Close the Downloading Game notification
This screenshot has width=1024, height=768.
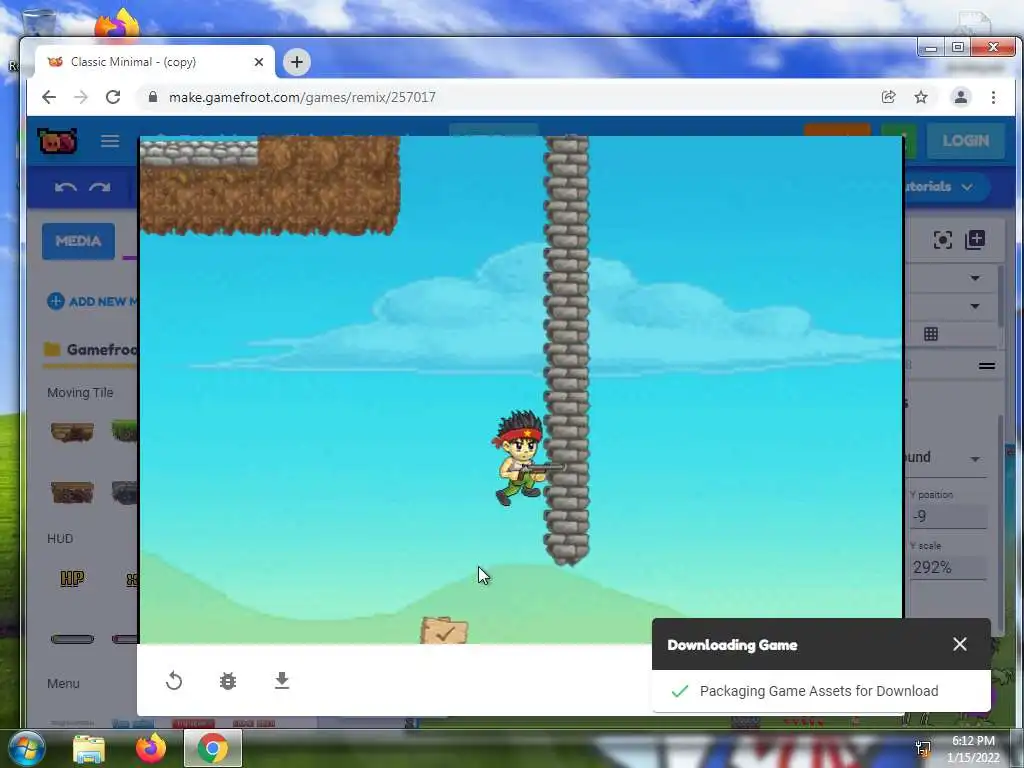pyautogui.click(x=959, y=644)
